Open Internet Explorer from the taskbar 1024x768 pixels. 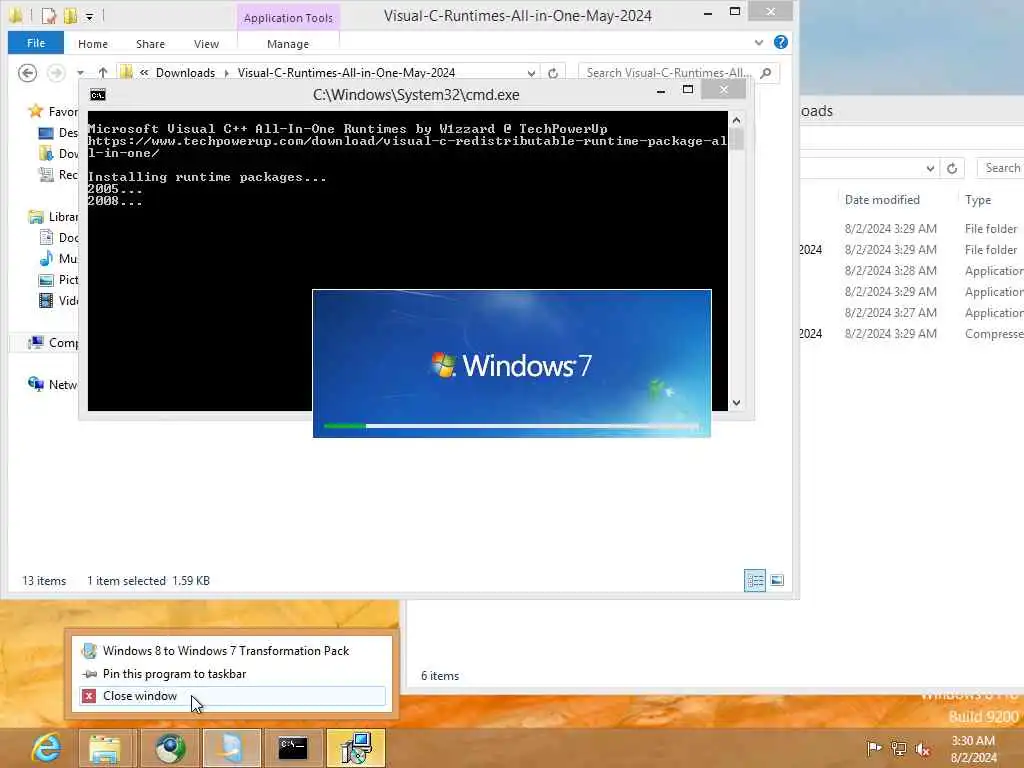(x=46, y=748)
